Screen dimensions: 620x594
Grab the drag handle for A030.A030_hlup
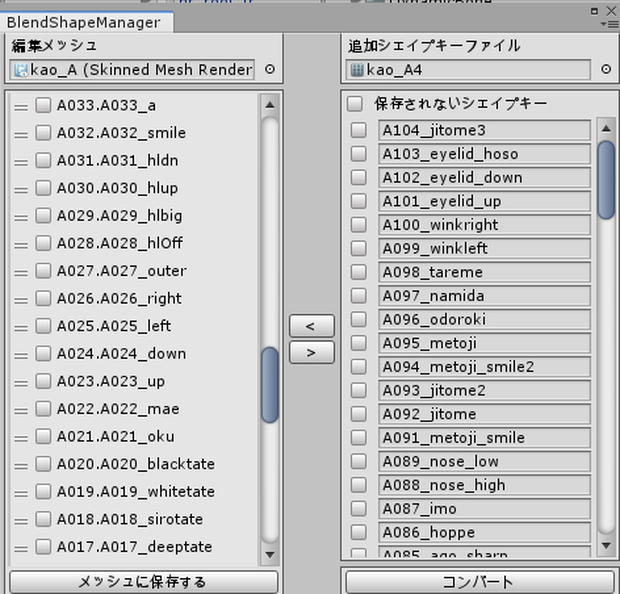tap(21, 190)
